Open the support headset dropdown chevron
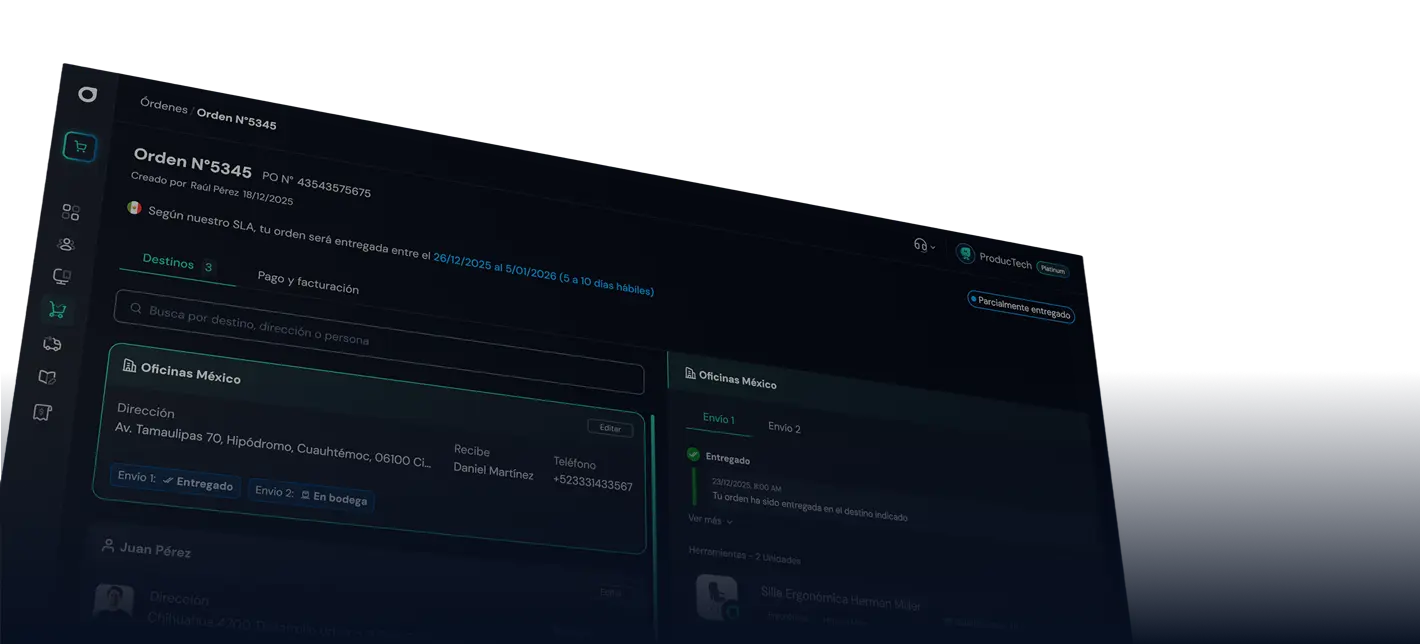Screen dimensions: 1420x644 (933, 247)
